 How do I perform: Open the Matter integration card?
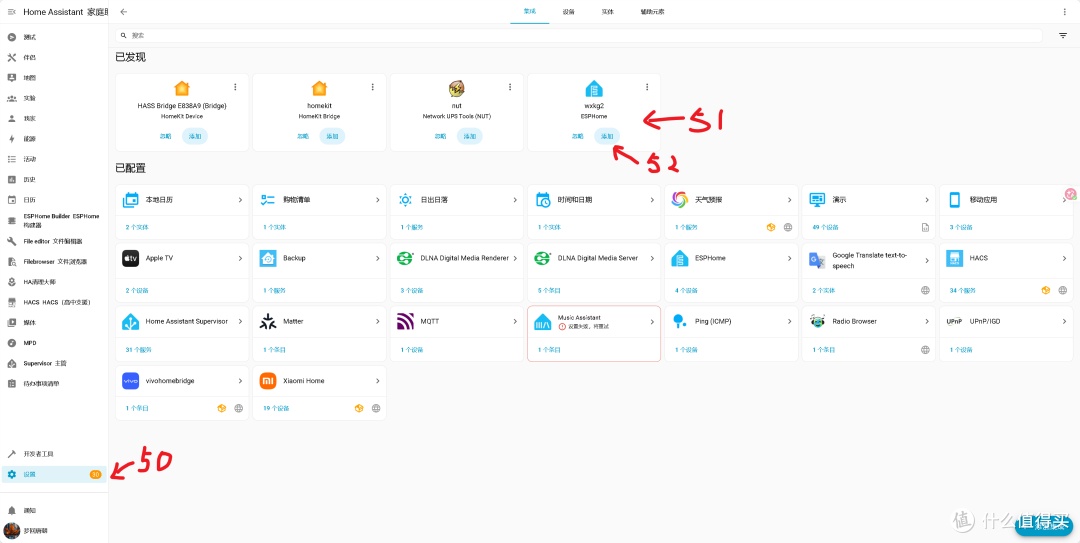click(320, 334)
